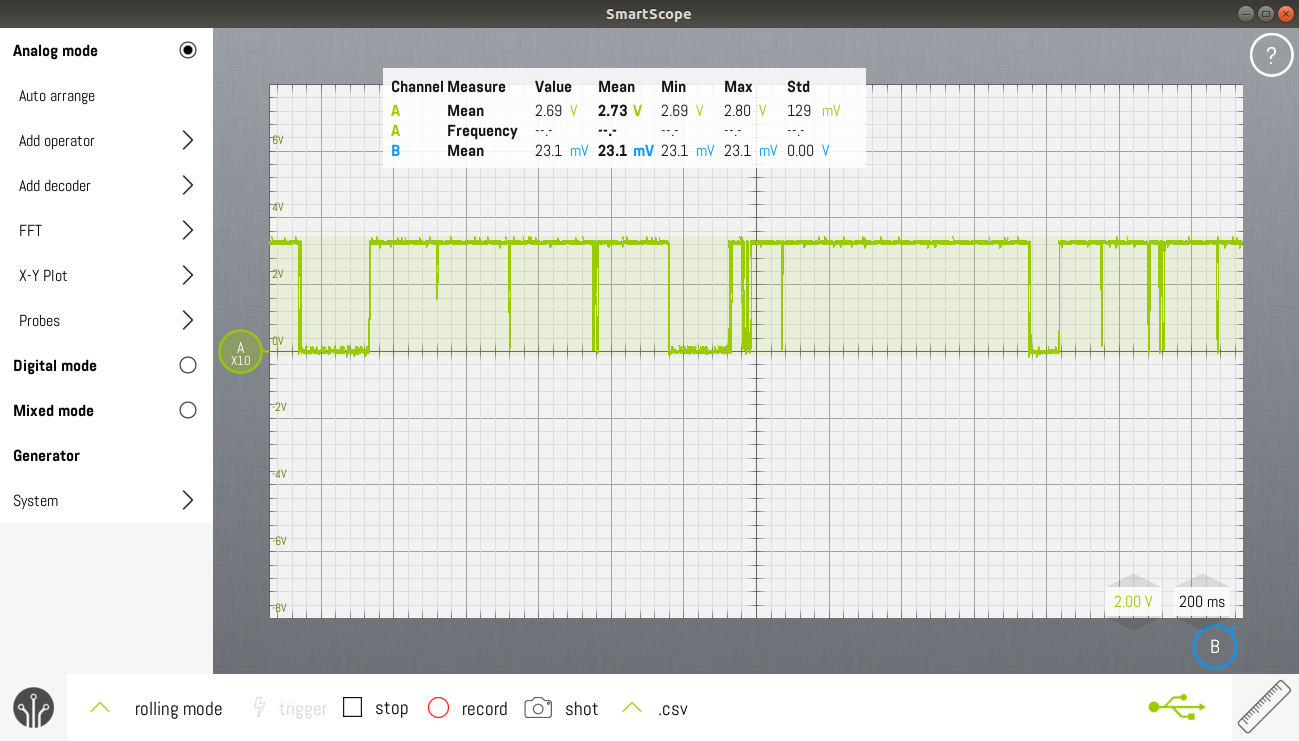Select the Mixed mode radio button
1299x741 pixels.
click(188, 410)
